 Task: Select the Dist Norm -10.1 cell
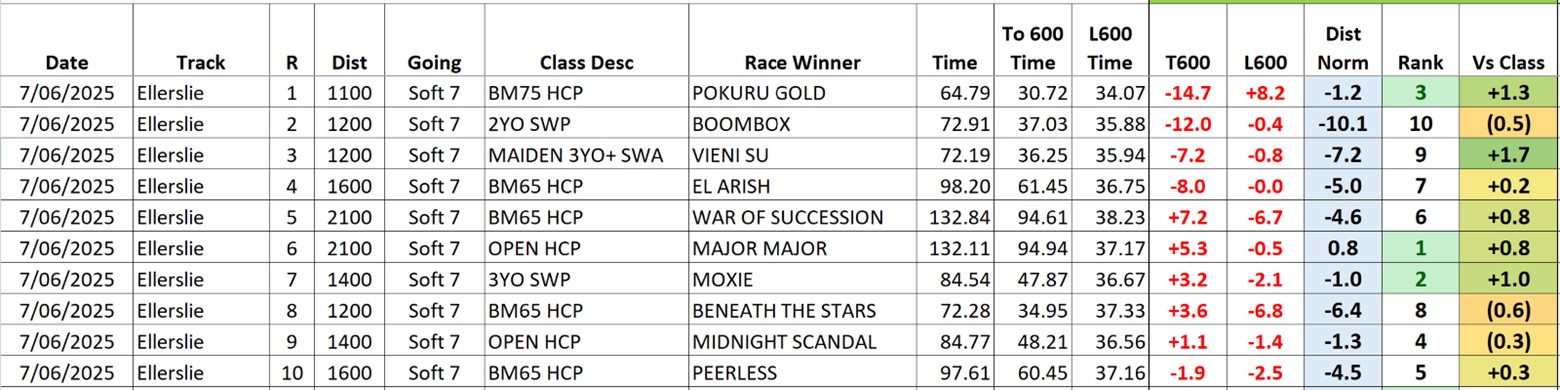1342,124
